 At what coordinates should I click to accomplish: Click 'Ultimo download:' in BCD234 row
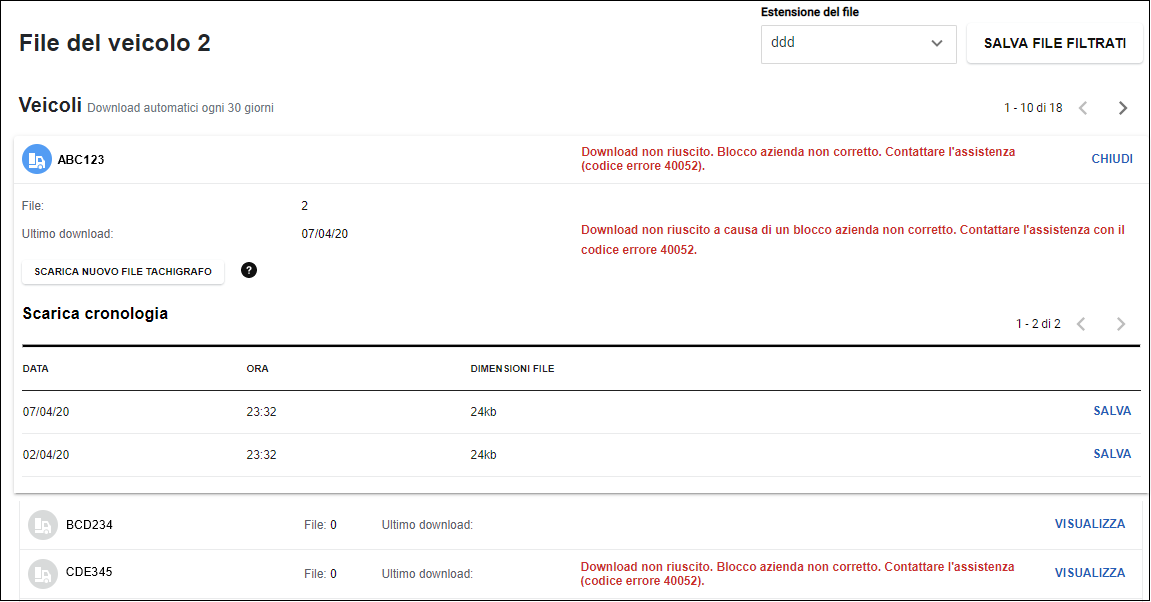427,525
